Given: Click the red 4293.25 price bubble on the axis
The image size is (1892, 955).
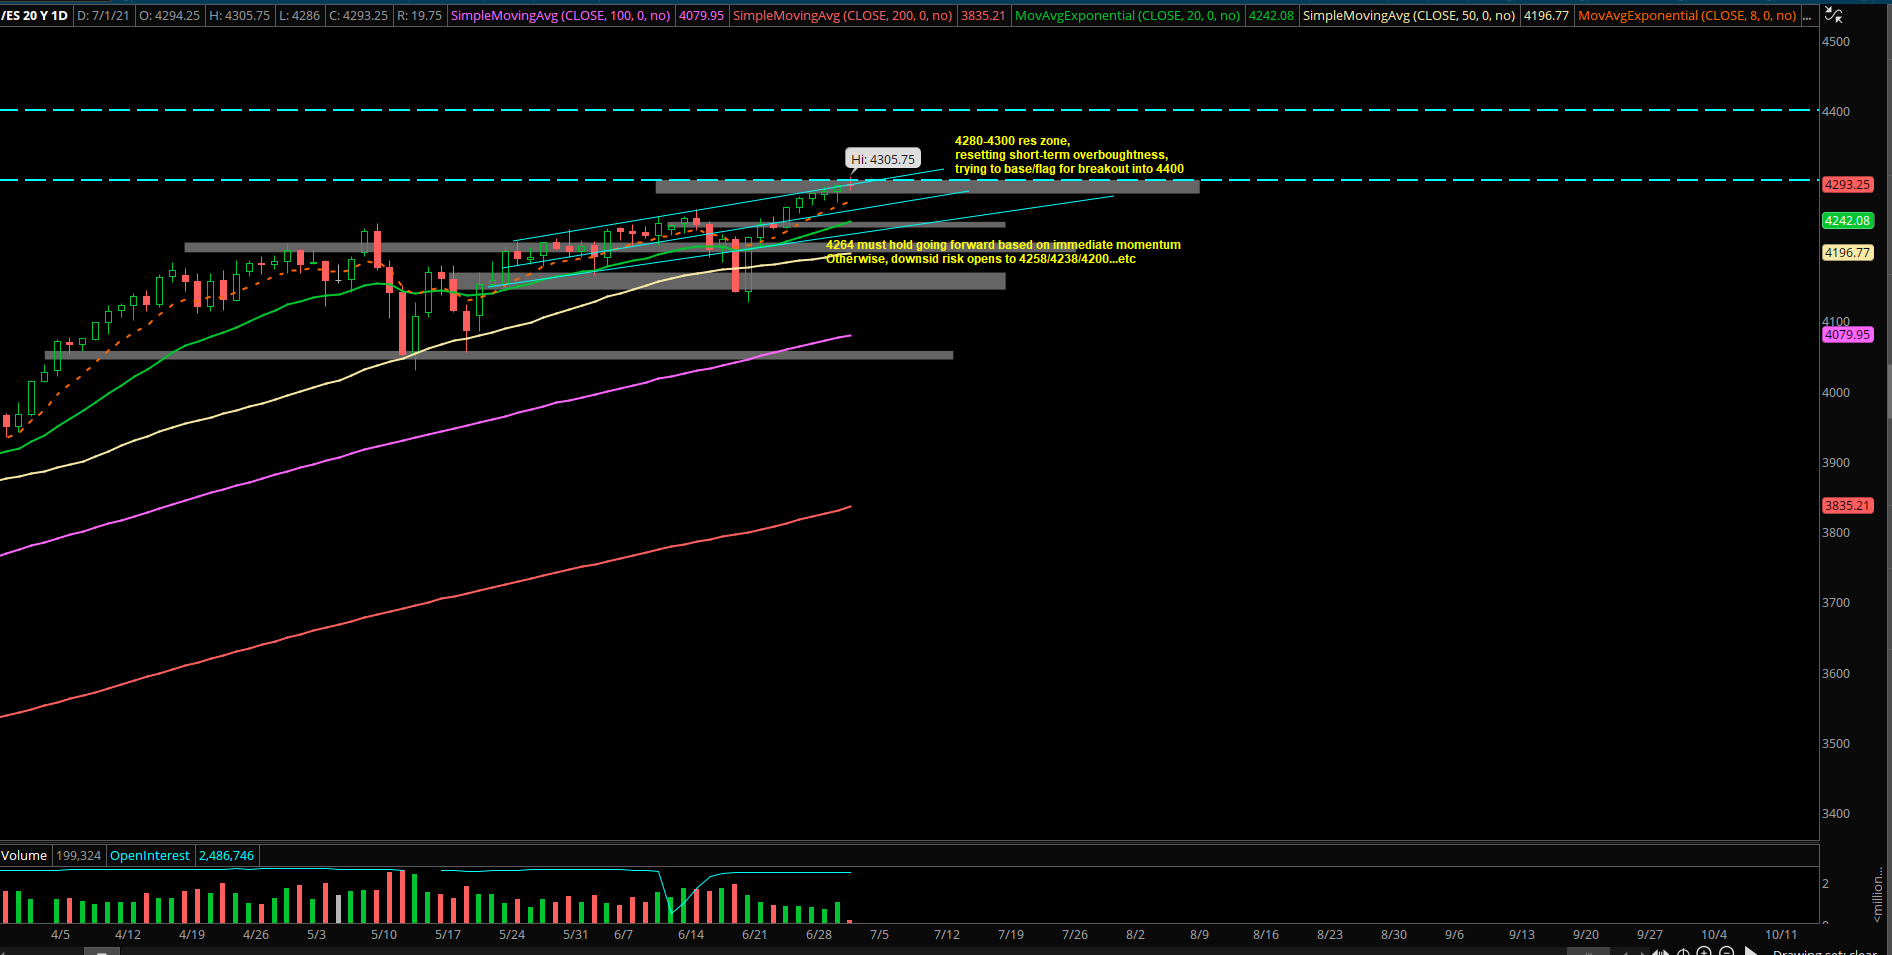Looking at the screenshot, I should pos(1847,185).
